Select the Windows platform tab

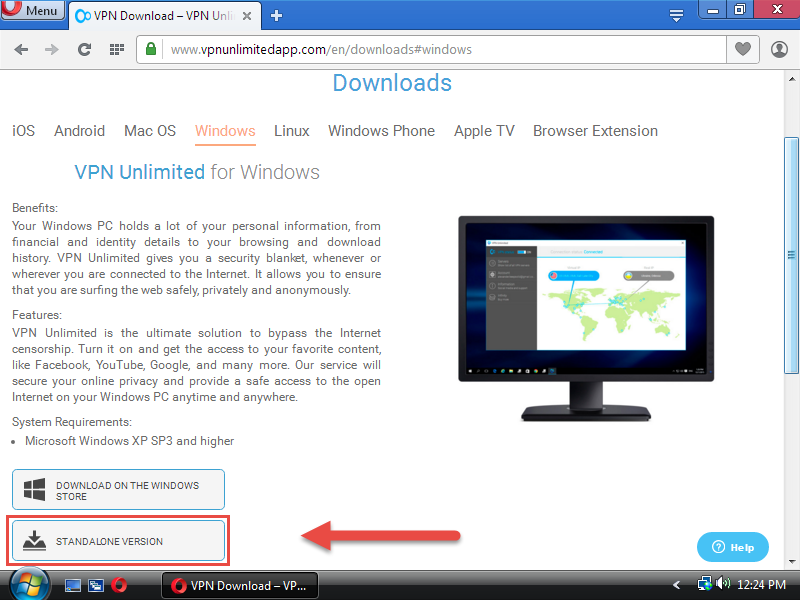(x=225, y=131)
